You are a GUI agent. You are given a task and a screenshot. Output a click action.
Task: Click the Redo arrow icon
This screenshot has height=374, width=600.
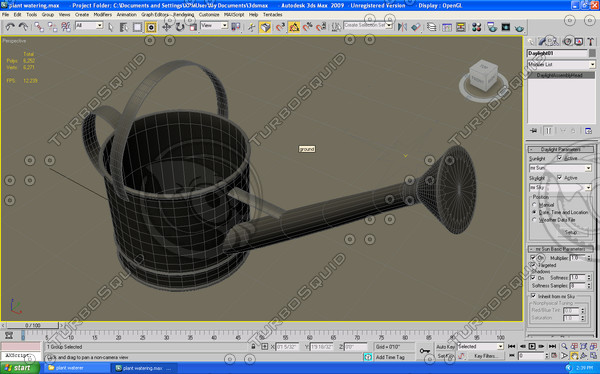pyautogui.click(x=23, y=26)
